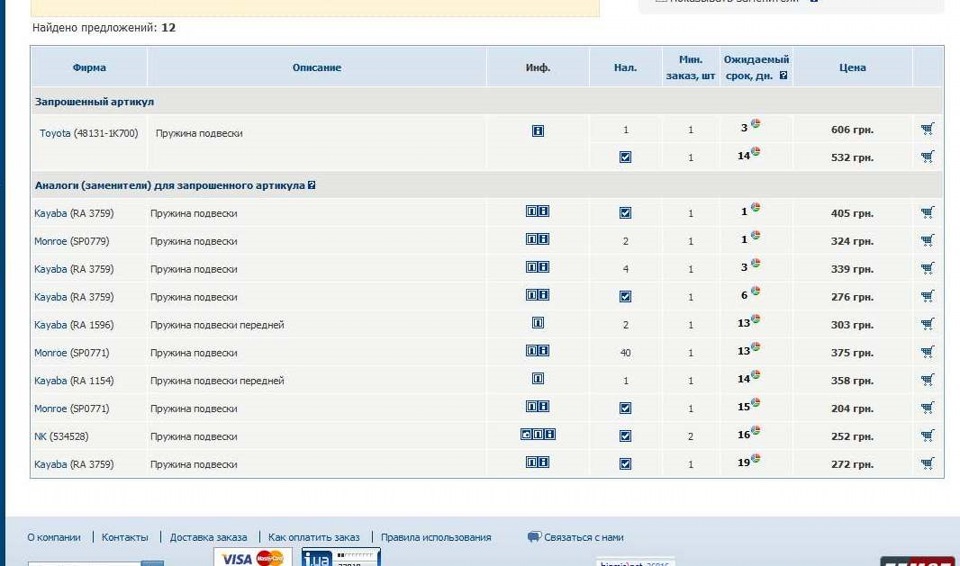This screenshot has width=960, height=566.
Task: Click pie chart icon beside 16 days
Action: [x=756, y=430]
